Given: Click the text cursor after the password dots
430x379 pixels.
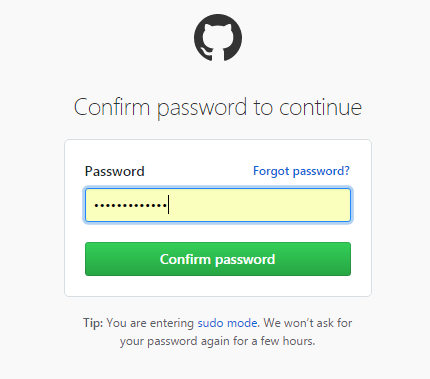Looking at the screenshot, I should [169, 205].
